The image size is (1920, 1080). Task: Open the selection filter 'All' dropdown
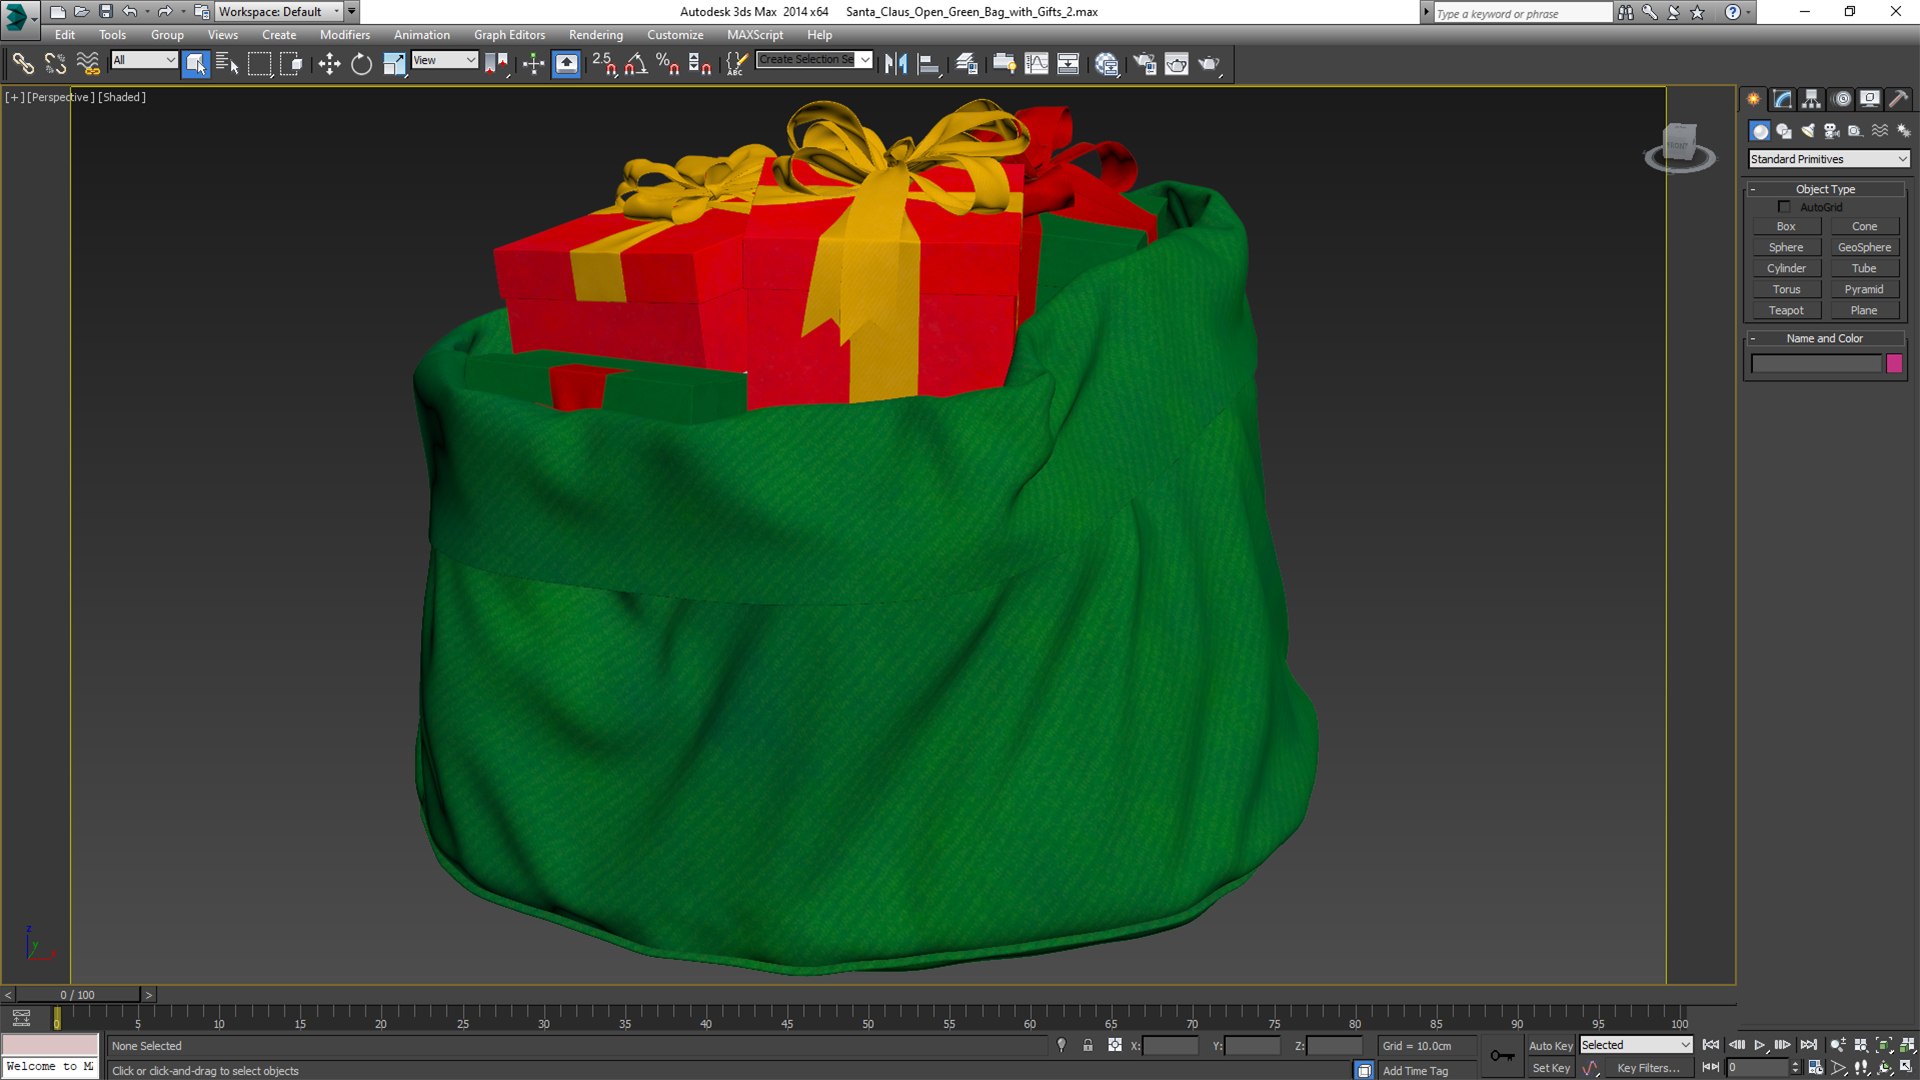pyautogui.click(x=144, y=60)
